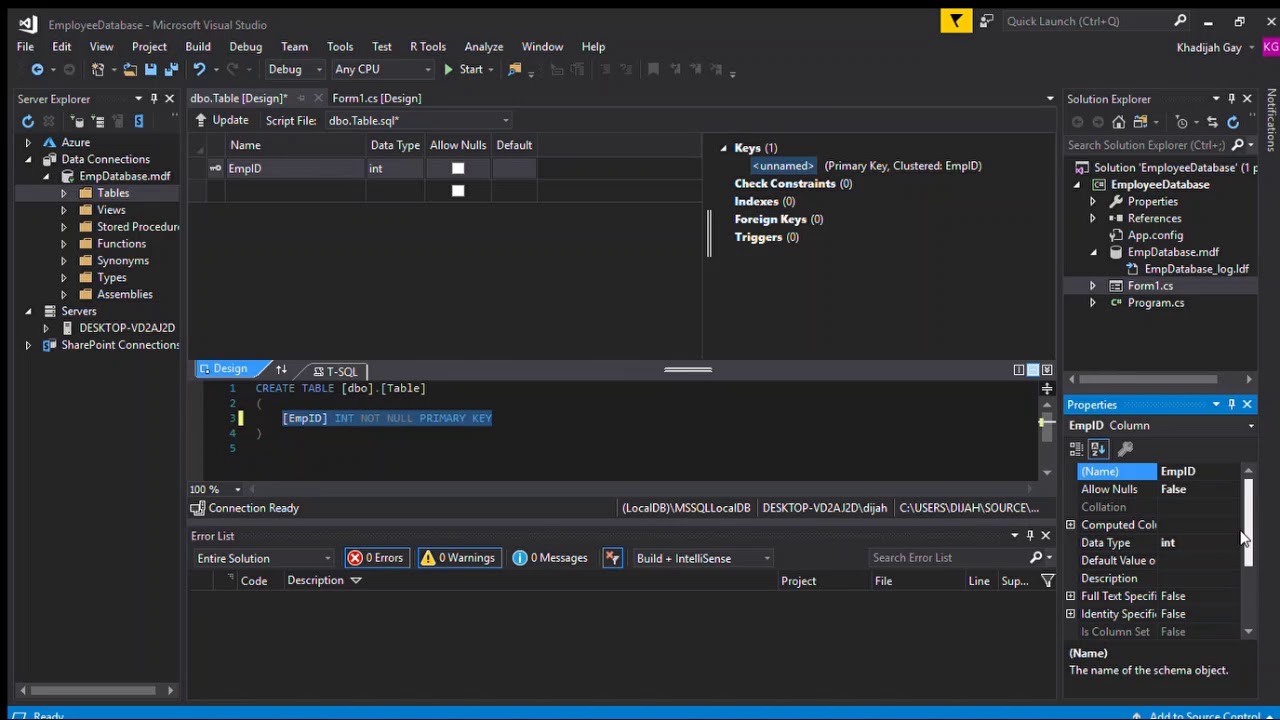Sort Error List by Description column
This screenshot has height=720, width=1280.
pos(316,581)
